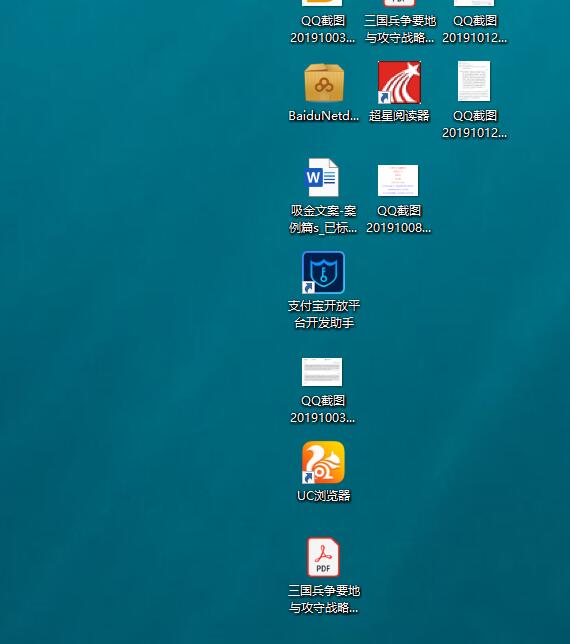This screenshot has width=570, height=644.
Task: Click the 支付宝开放平台开发助手 text label
Action: coord(324,314)
